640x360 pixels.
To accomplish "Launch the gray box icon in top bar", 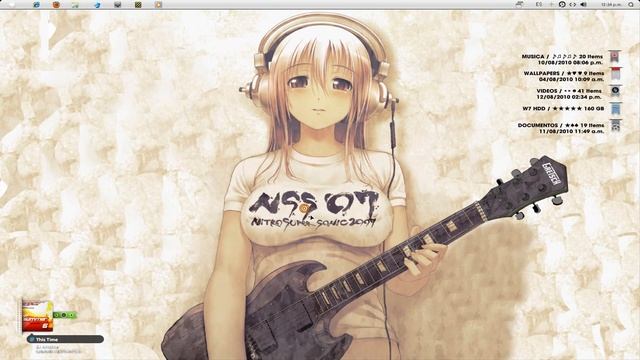I will 118,4.
